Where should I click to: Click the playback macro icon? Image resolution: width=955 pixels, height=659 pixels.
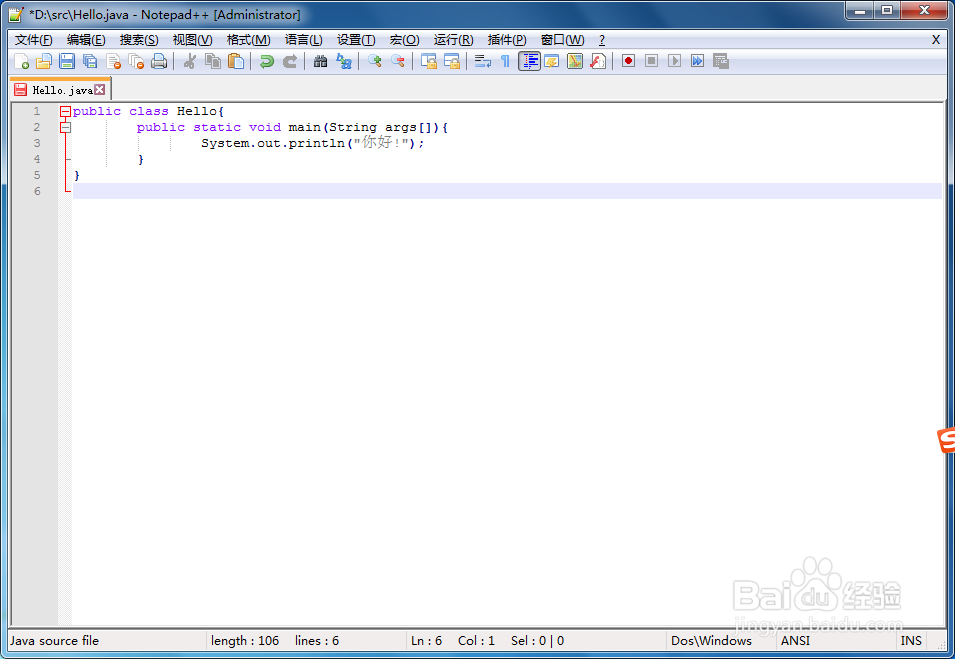(x=674, y=62)
